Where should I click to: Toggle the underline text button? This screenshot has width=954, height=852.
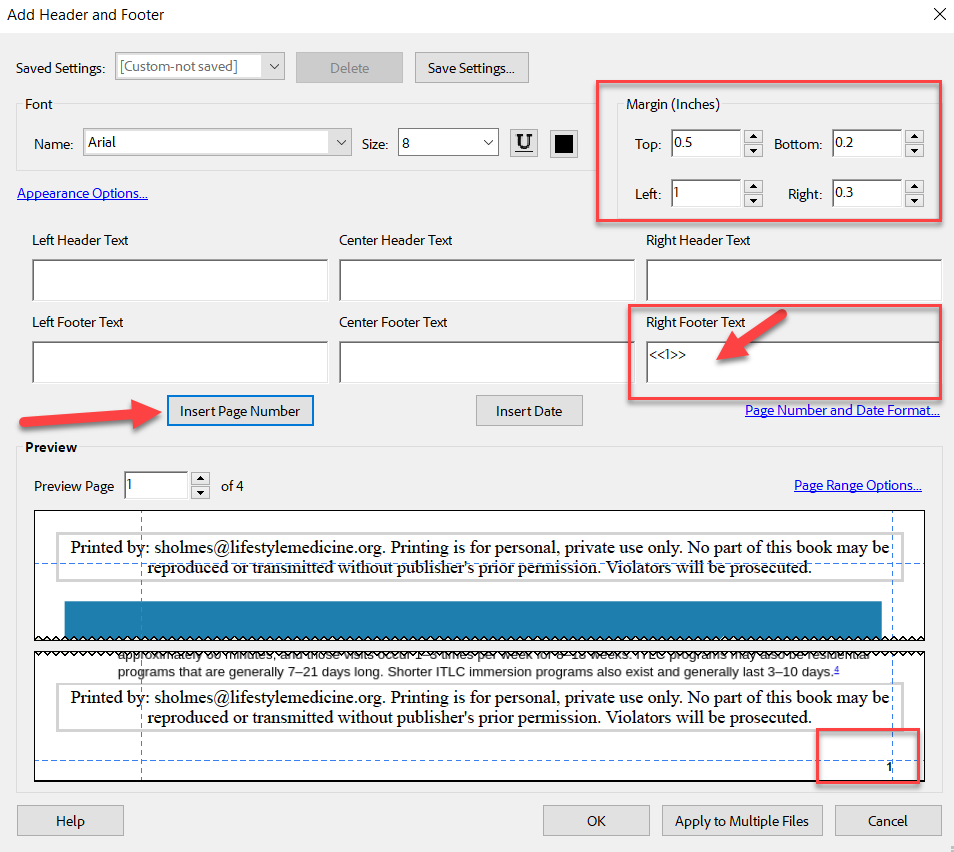[523, 143]
